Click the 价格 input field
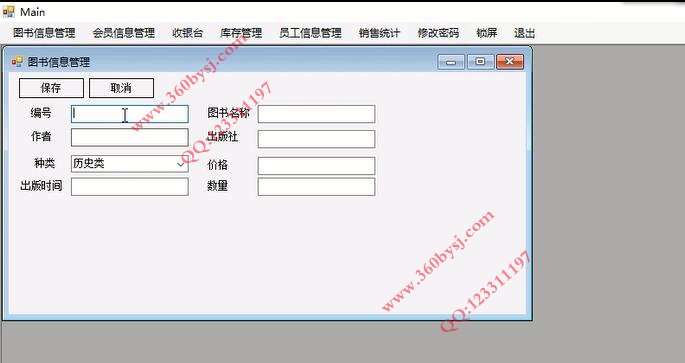This screenshot has width=685, height=363. [316, 166]
